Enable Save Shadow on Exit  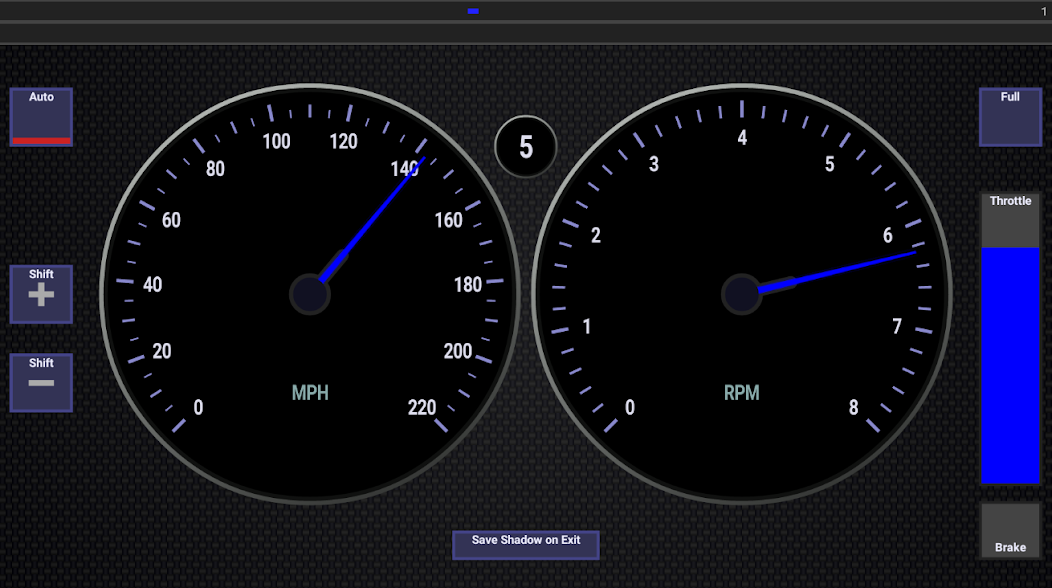(525, 543)
